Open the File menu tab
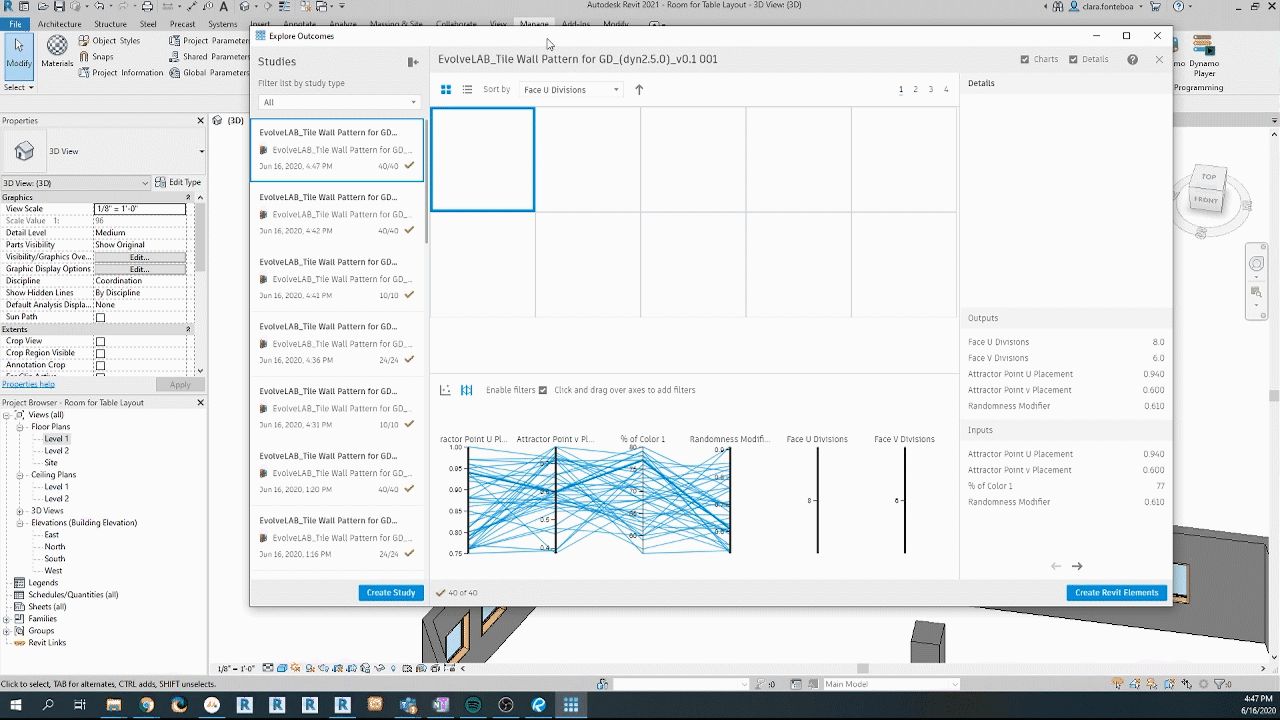 click(x=15, y=24)
